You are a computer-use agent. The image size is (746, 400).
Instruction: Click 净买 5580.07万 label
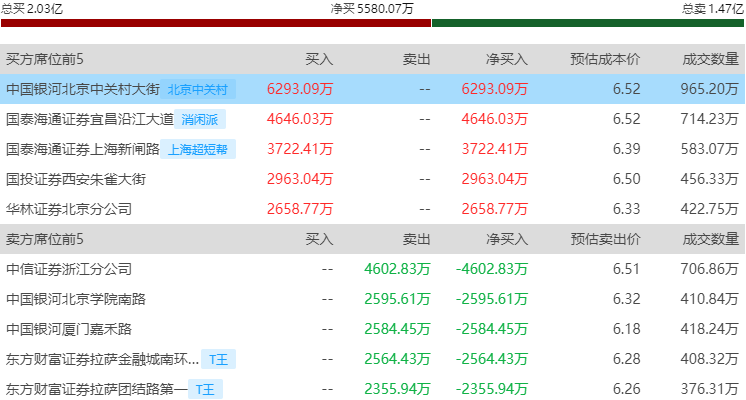click(x=372, y=9)
